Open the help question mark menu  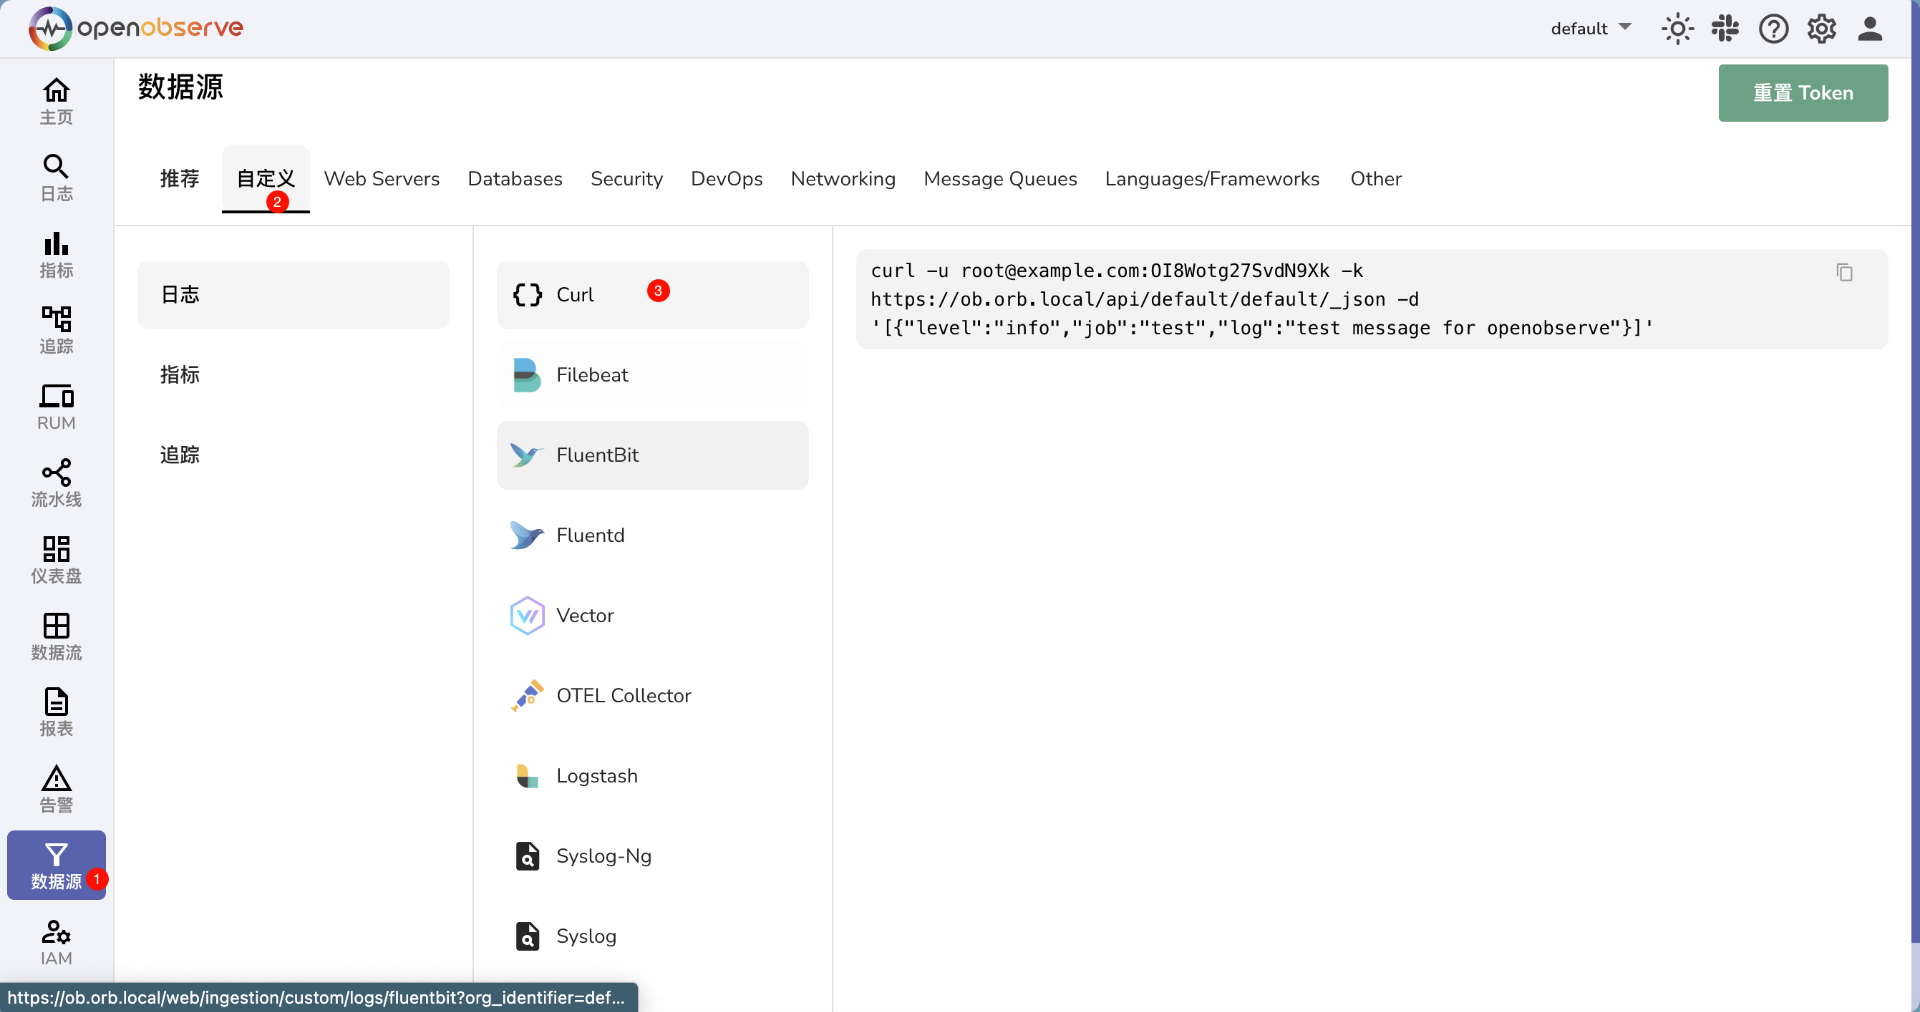coord(1773,29)
